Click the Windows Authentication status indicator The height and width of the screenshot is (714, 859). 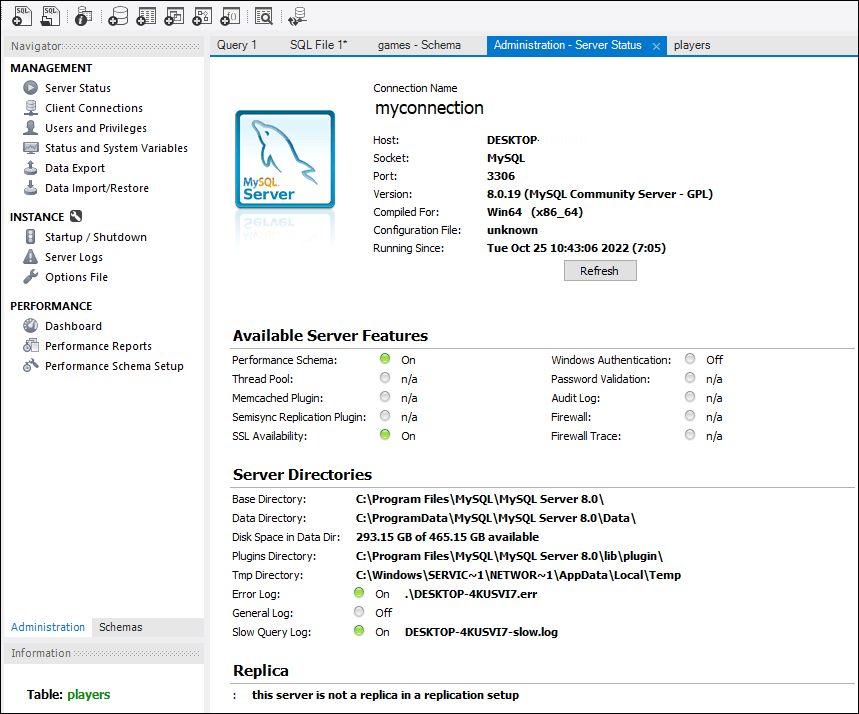pyautogui.click(x=690, y=360)
